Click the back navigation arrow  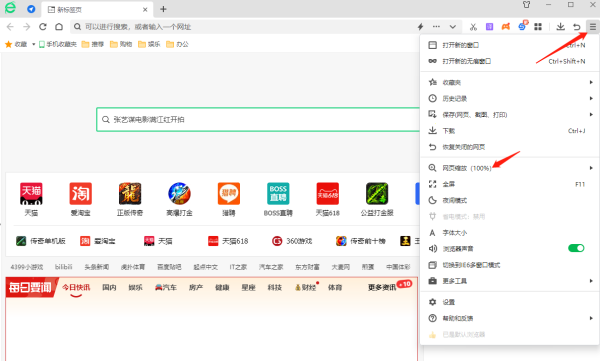(x=10, y=26)
